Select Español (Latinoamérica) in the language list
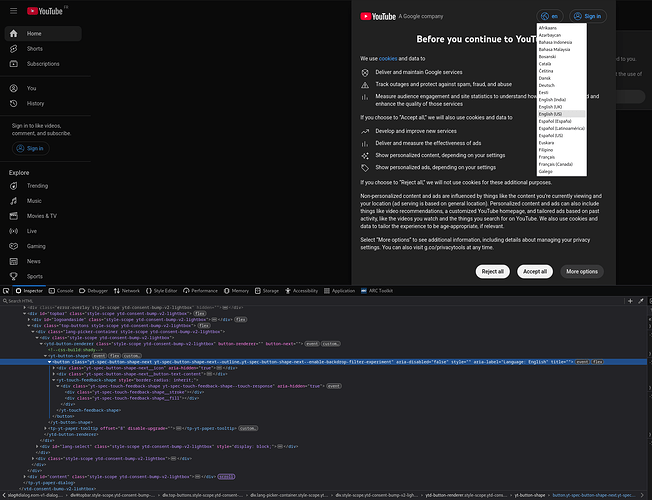The height and width of the screenshot is (500, 652). [x=561, y=129]
